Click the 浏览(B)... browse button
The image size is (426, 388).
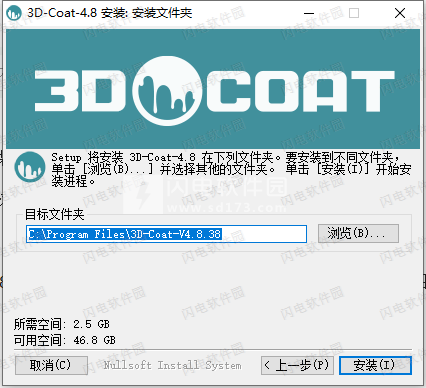[358, 233]
